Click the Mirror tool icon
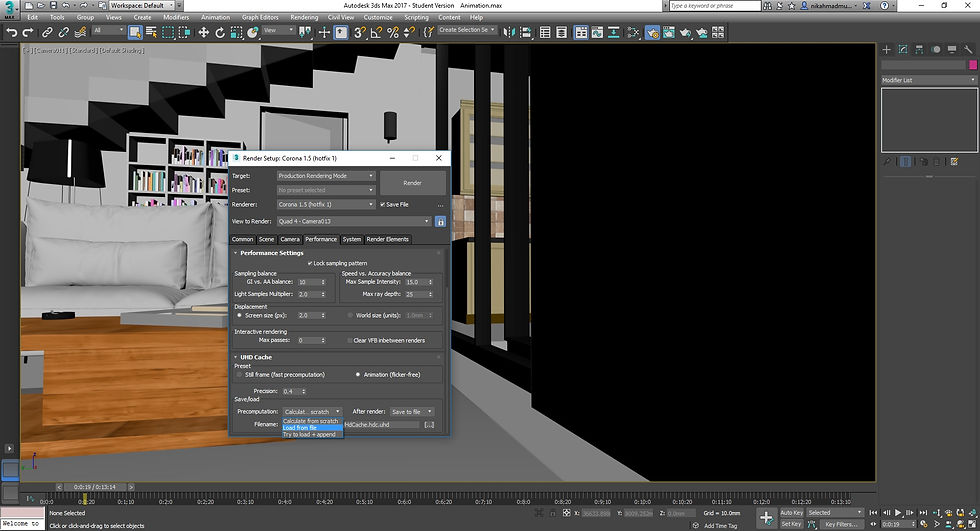 point(509,32)
